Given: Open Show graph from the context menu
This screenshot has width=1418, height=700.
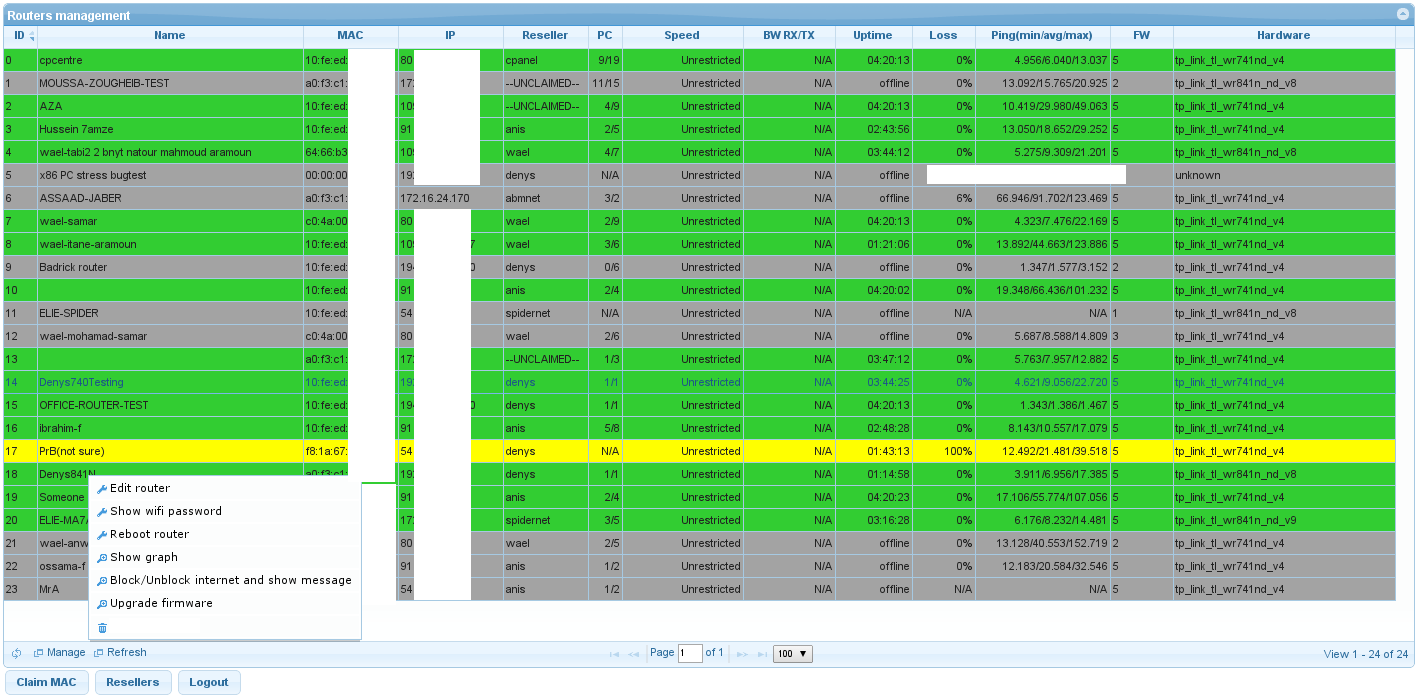Looking at the screenshot, I should [x=143, y=557].
